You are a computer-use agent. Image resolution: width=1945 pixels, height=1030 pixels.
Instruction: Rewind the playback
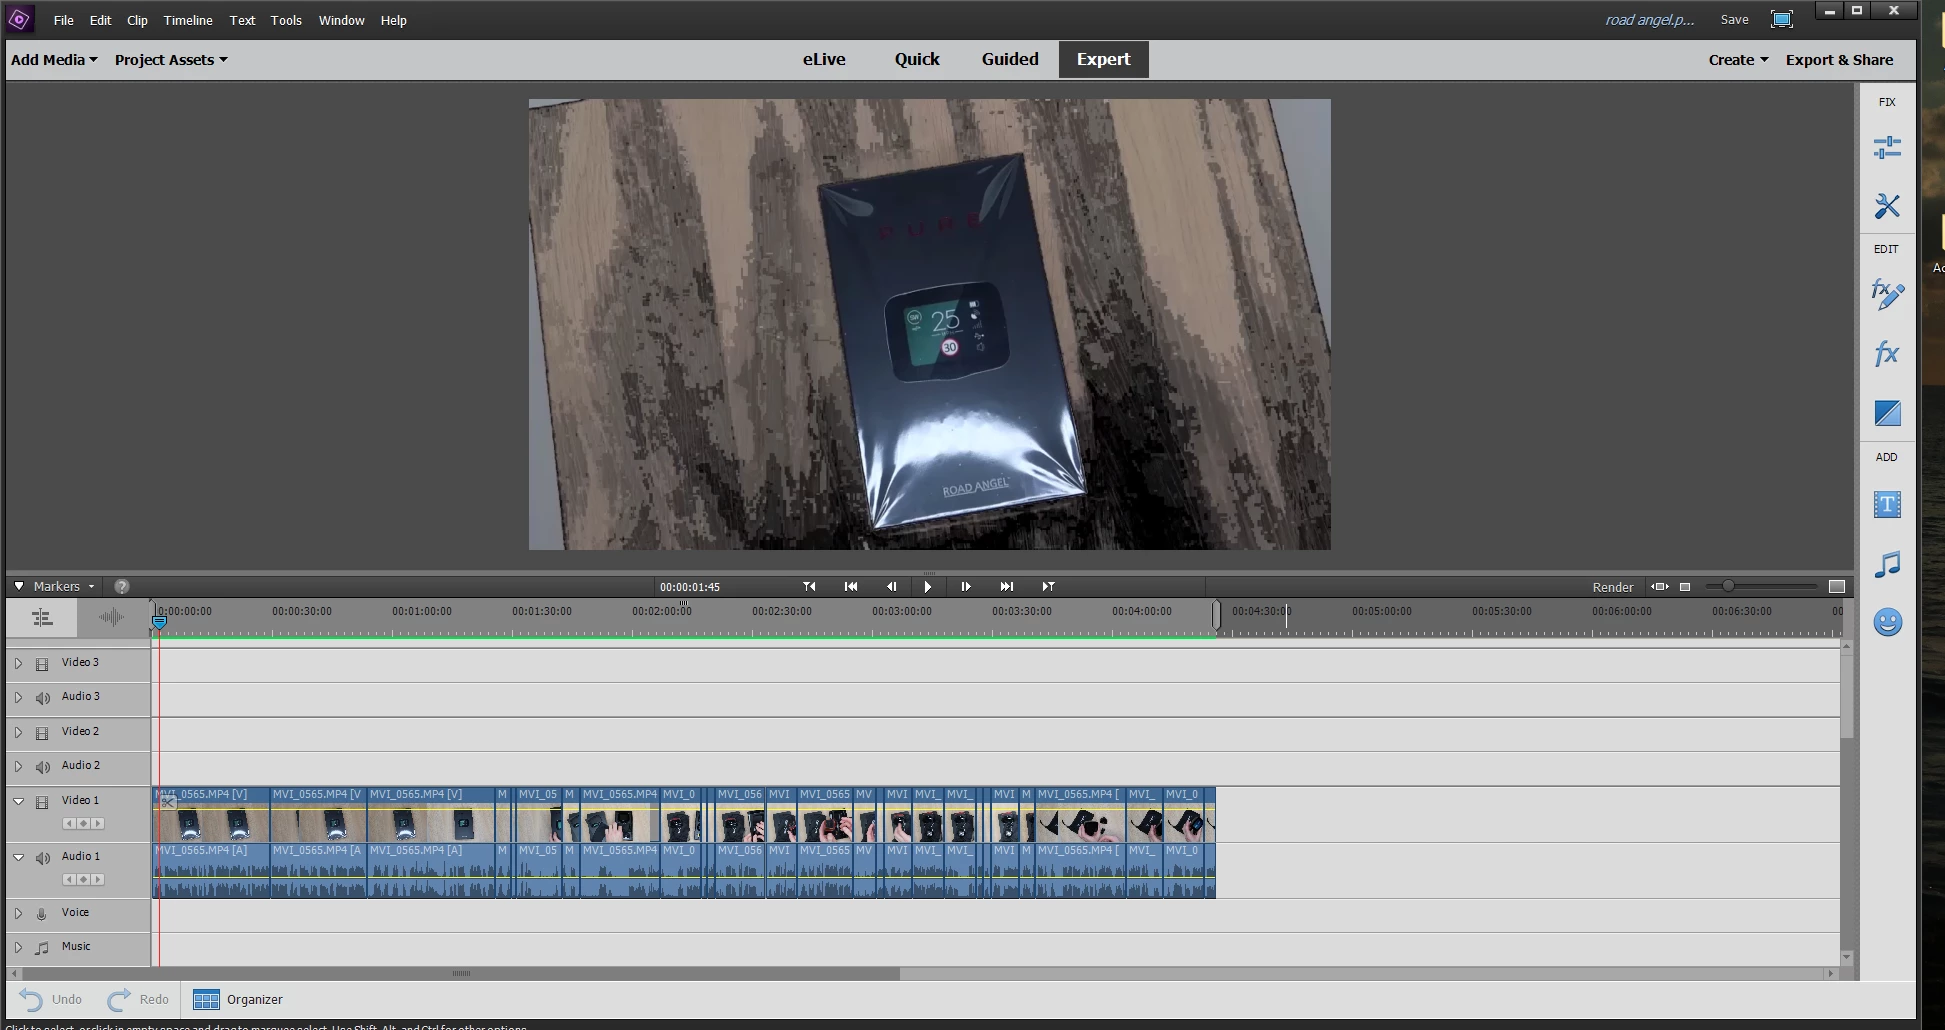(851, 587)
